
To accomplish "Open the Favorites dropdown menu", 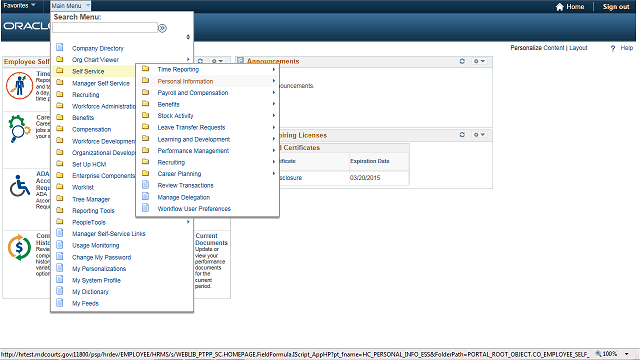I will 19,5.
